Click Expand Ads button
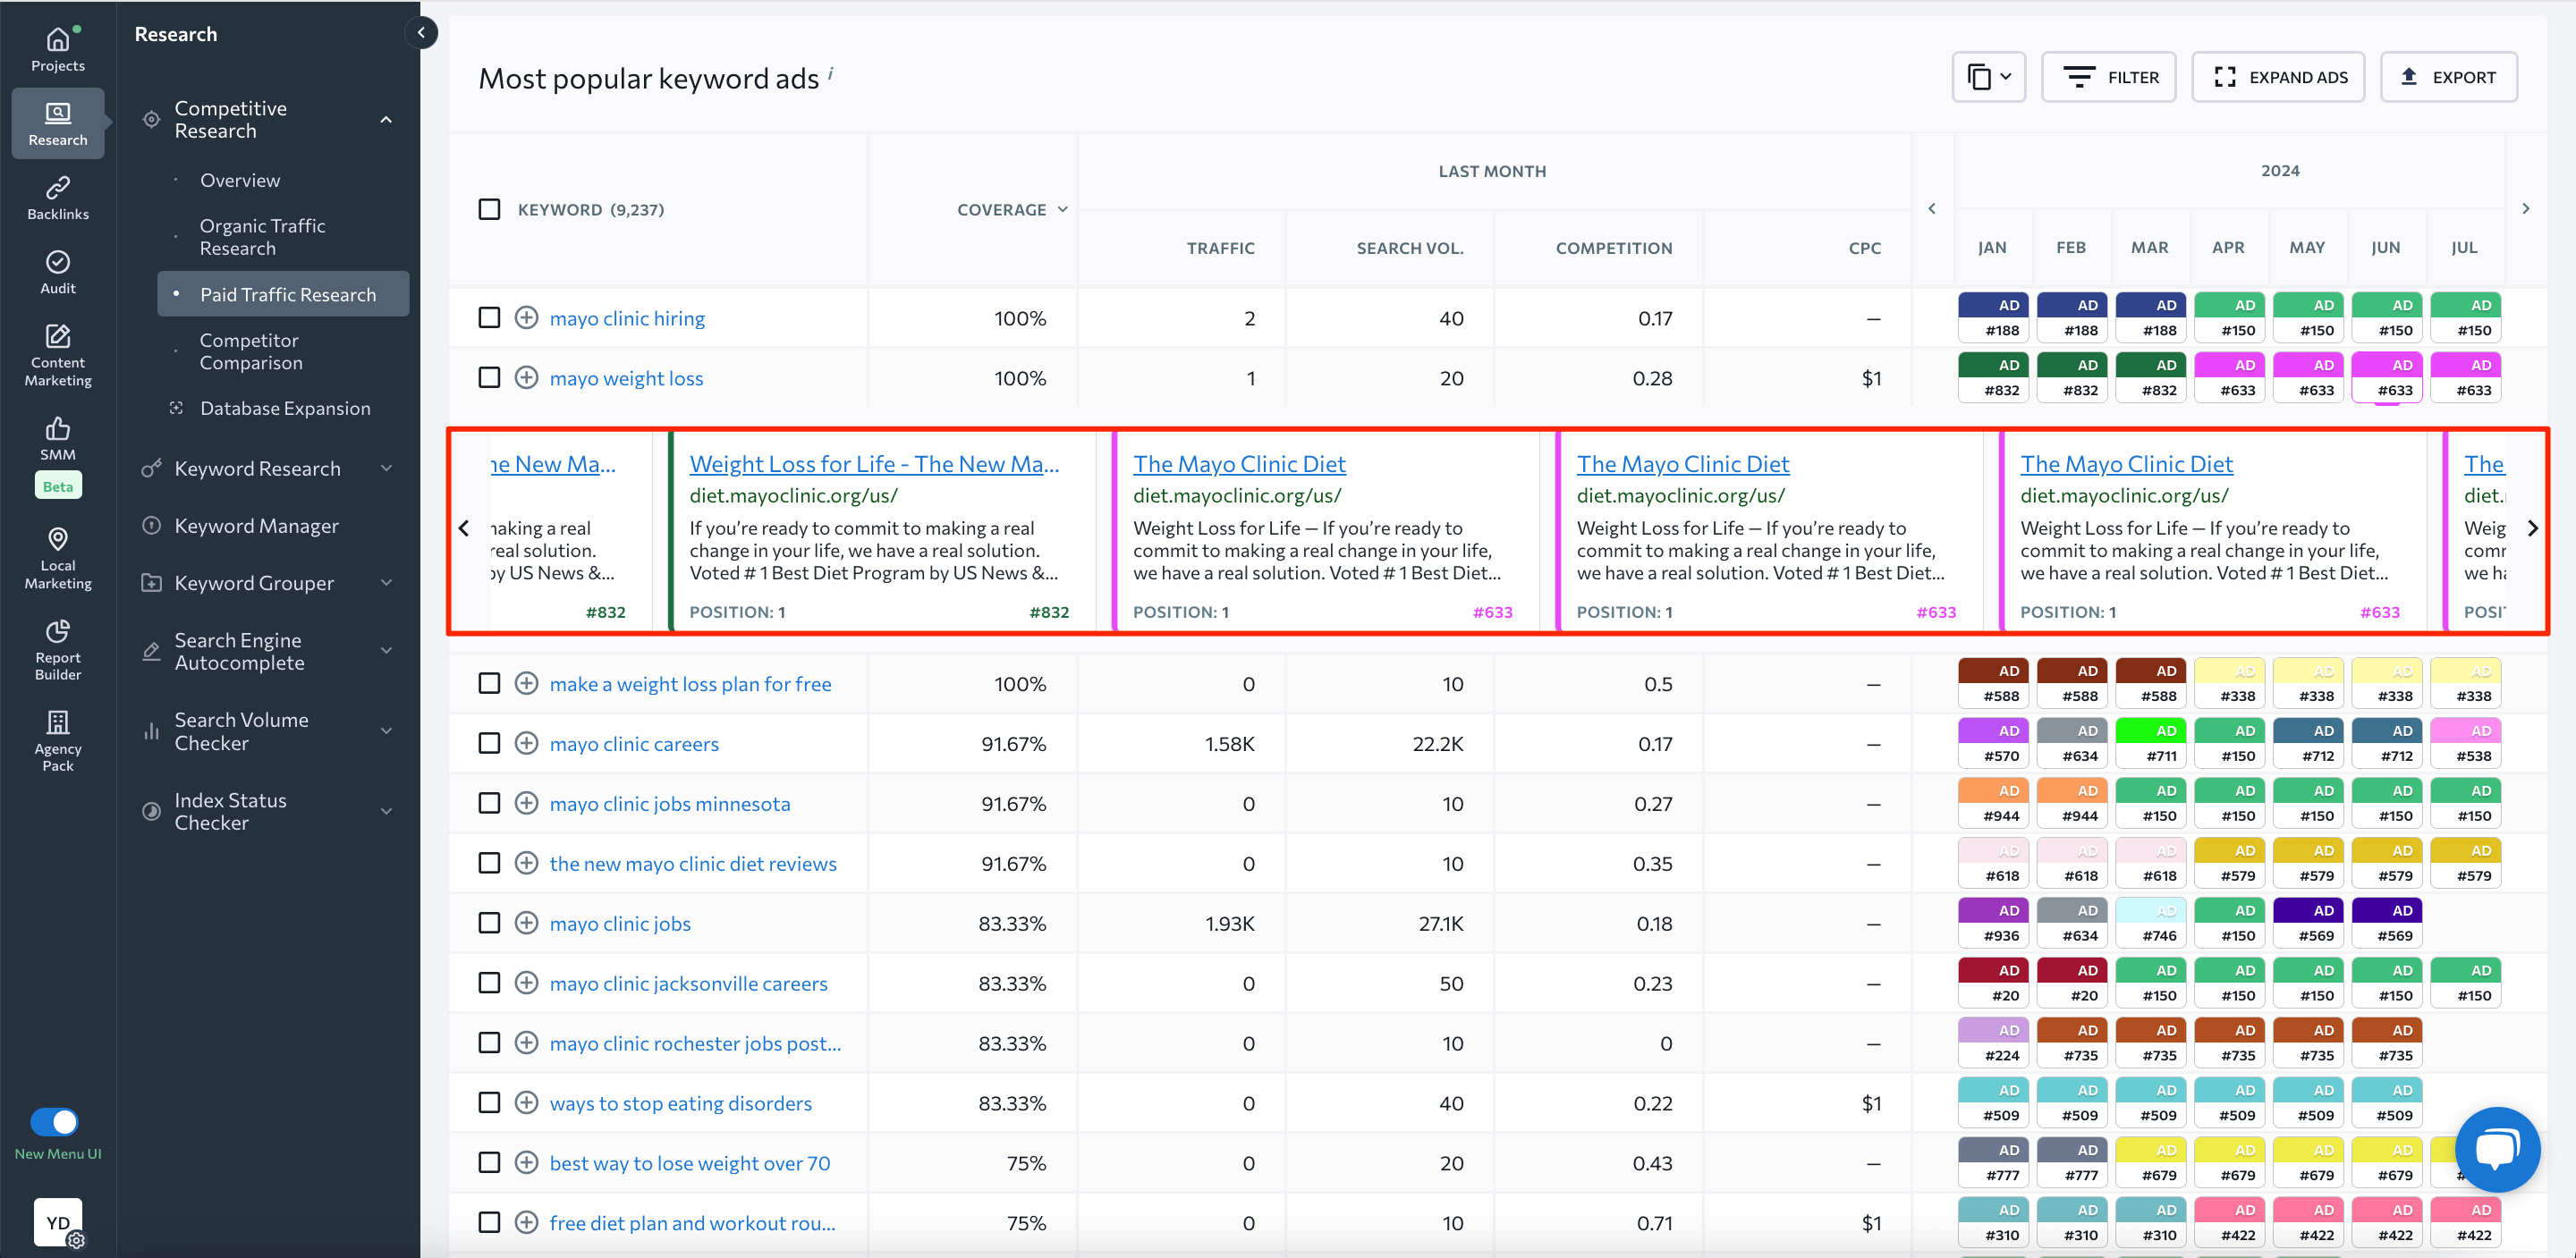Screen dimensions: 2576x1258 (x=2278, y=77)
